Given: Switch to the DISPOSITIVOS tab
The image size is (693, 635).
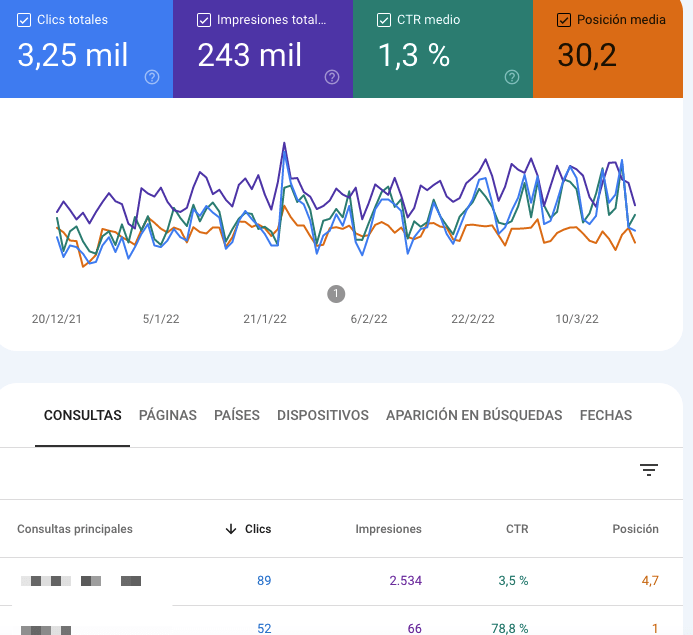Looking at the screenshot, I should pos(323,415).
